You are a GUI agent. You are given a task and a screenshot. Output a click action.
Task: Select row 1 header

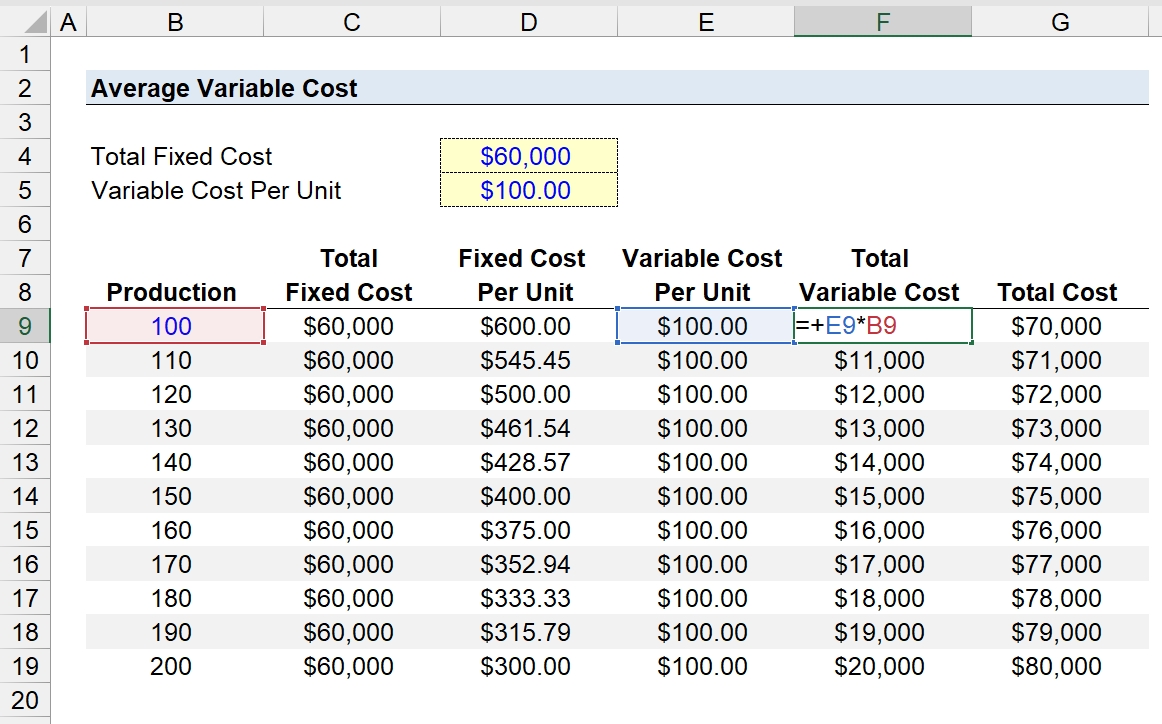point(24,54)
